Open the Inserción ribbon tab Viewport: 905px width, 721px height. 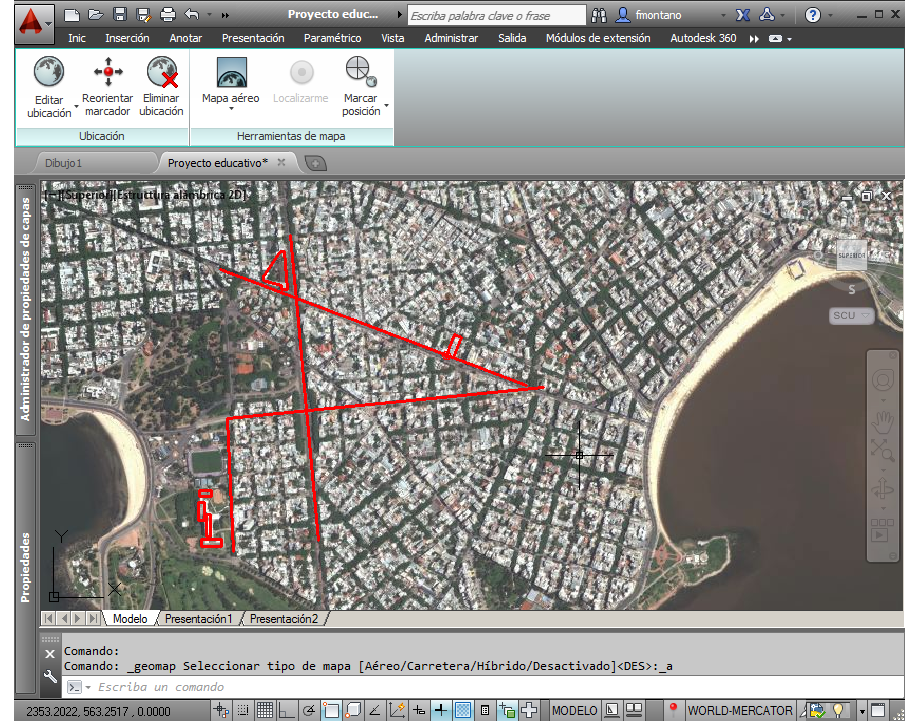[x=127, y=38]
